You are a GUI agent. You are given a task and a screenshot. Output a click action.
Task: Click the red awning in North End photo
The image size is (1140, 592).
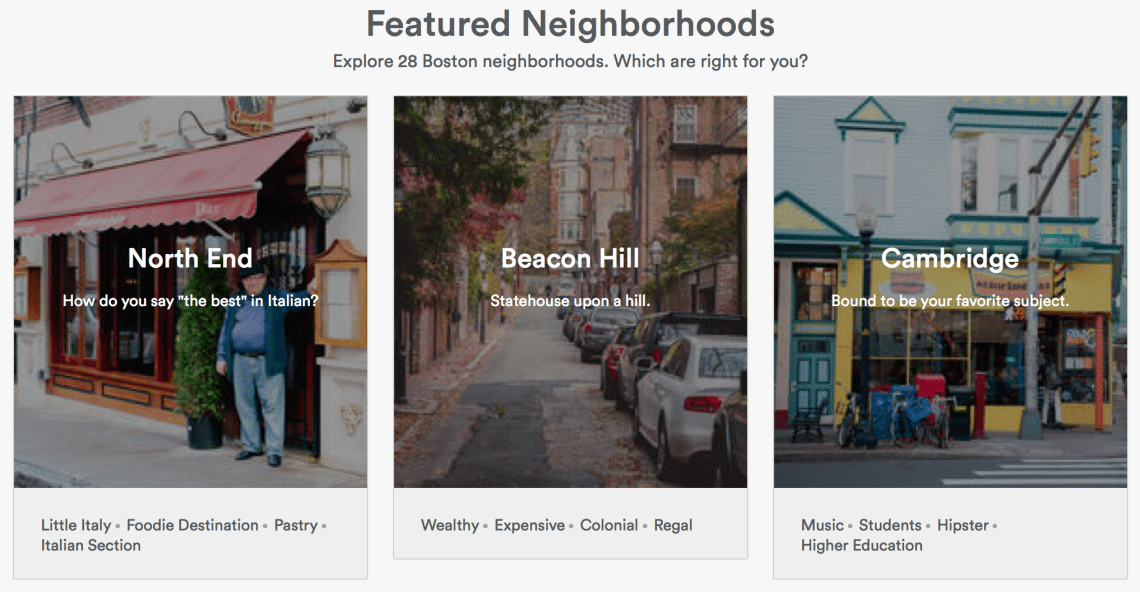pos(150,185)
